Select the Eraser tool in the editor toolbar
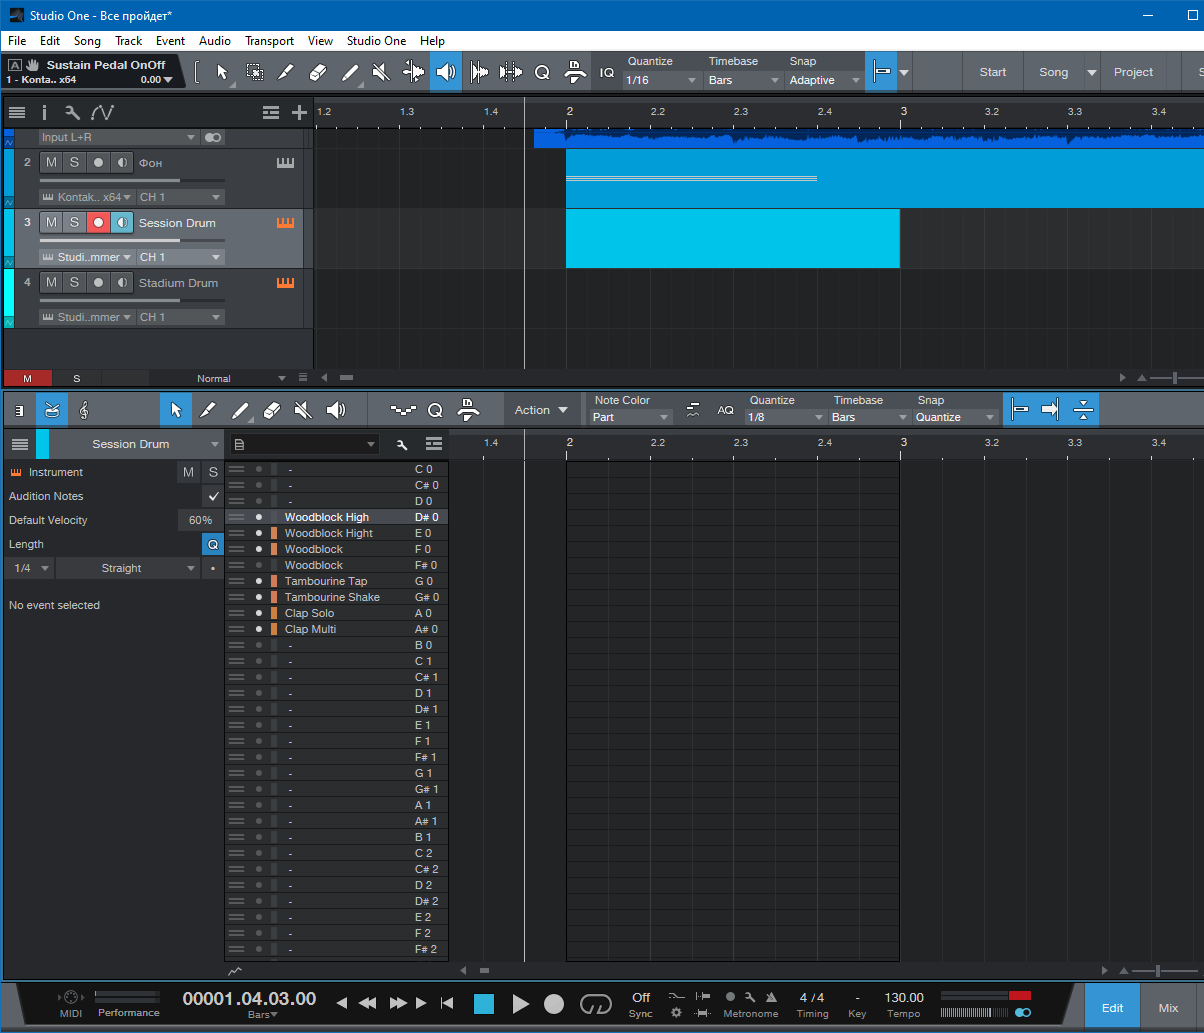This screenshot has height=1033, width=1204. [x=272, y=410]
